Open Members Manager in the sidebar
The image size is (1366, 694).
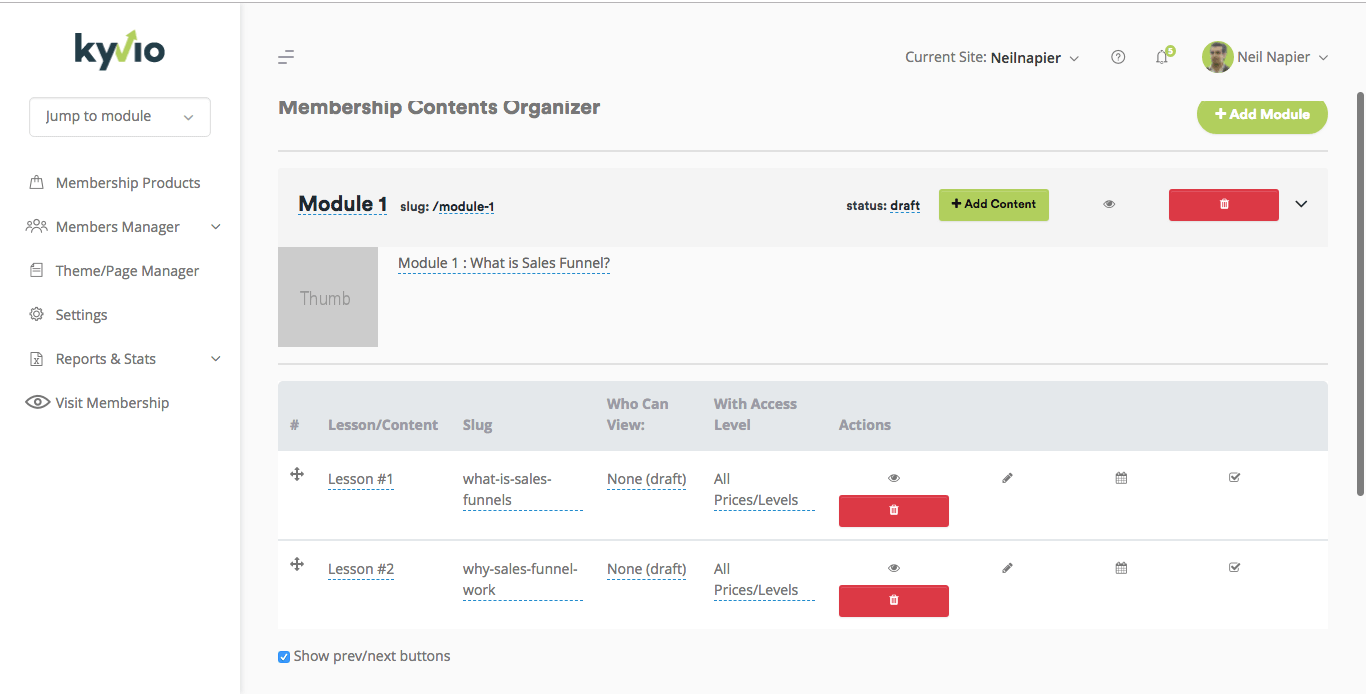(118, 227)
